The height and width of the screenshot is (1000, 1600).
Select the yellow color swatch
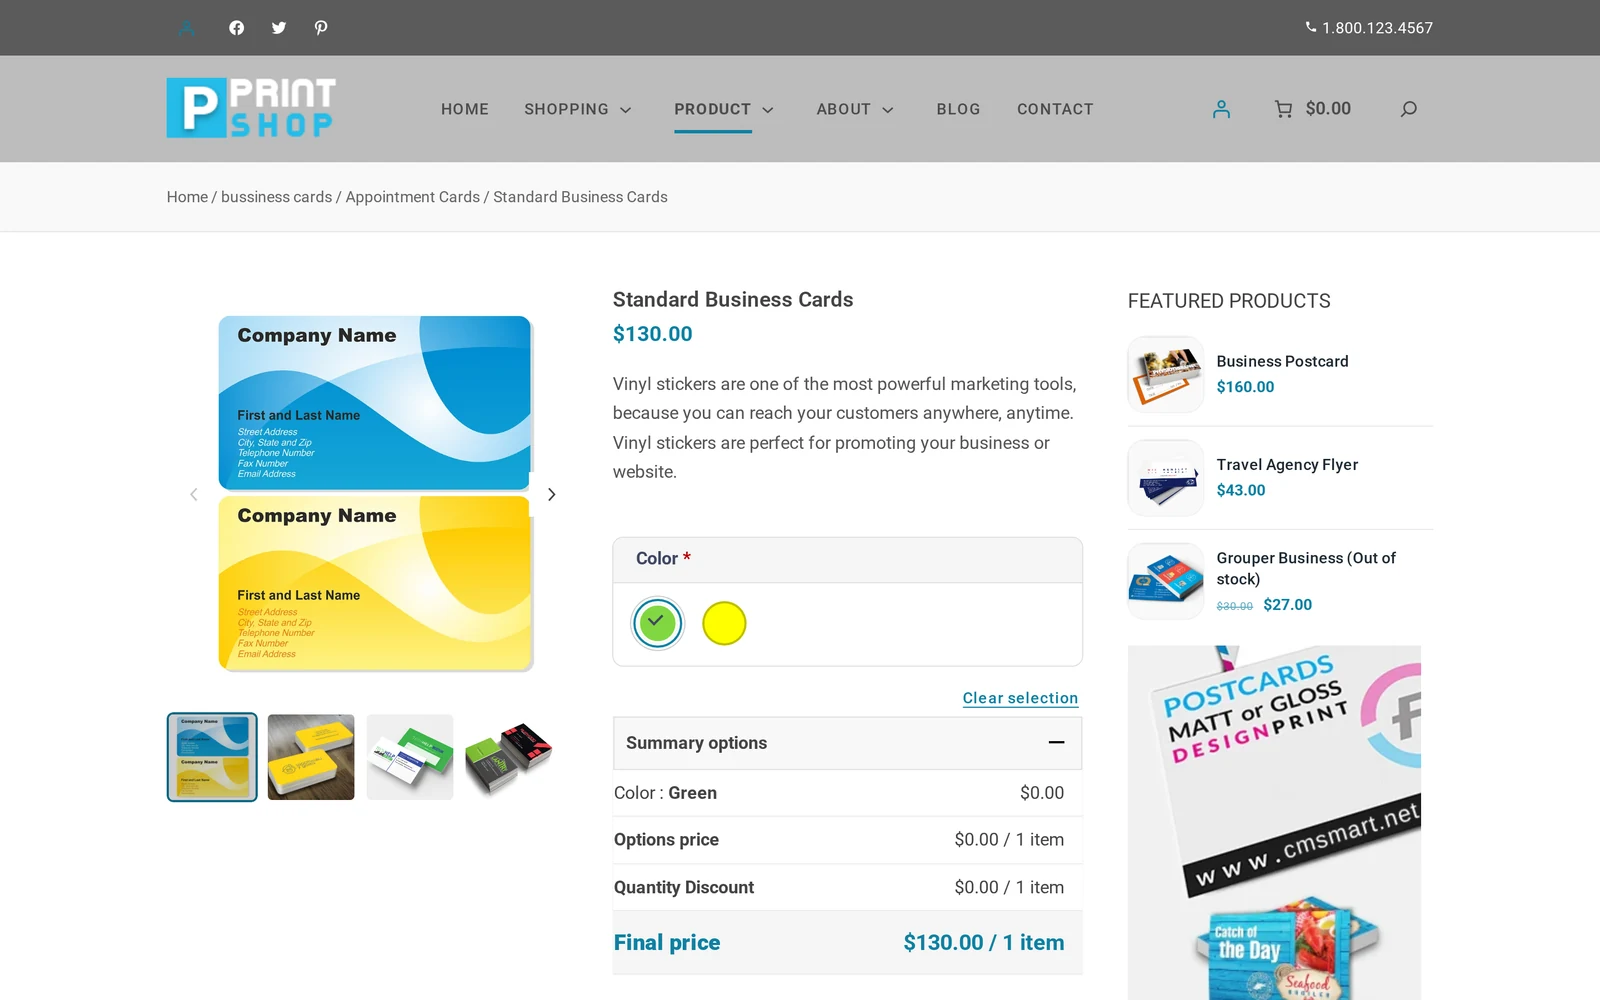click(724, 623)
